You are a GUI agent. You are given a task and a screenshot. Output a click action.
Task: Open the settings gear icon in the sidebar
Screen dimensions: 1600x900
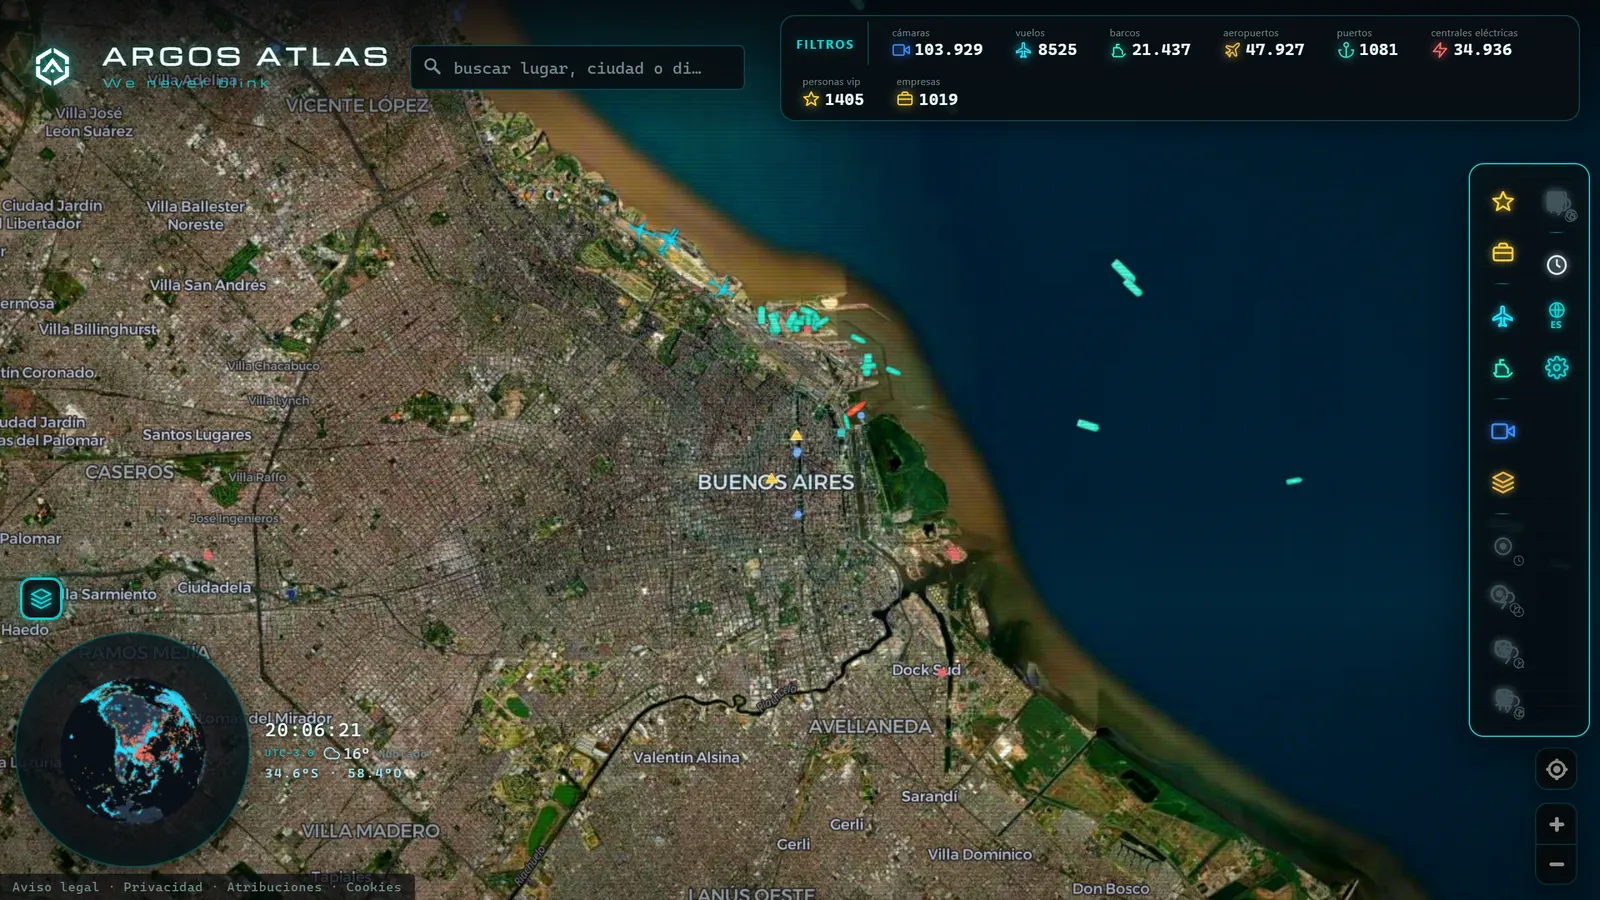point(1557,367)
